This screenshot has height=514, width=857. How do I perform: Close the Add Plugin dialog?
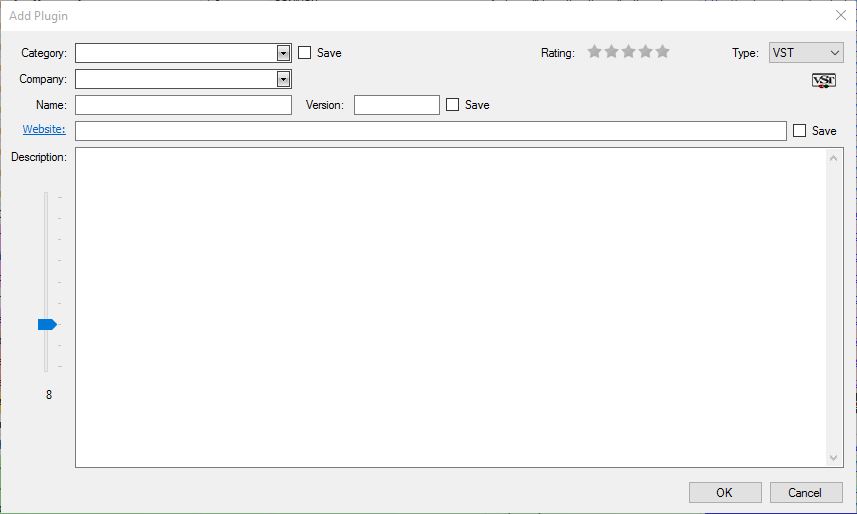pos(841,15)
